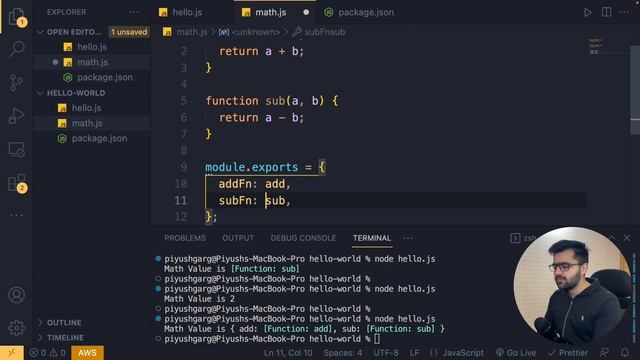Image resolution: width=640 pixels, height=360 pixels.
Task: Open Explorer views and more actions ellipsis
Action: 134,12
